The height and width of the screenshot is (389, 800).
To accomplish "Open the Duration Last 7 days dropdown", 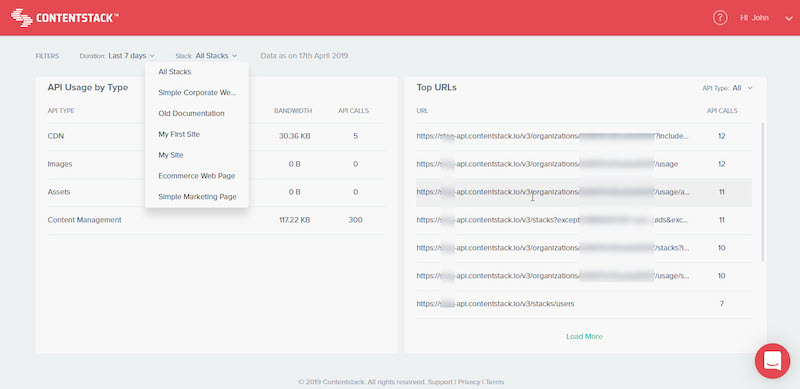I will pos(117,56).
